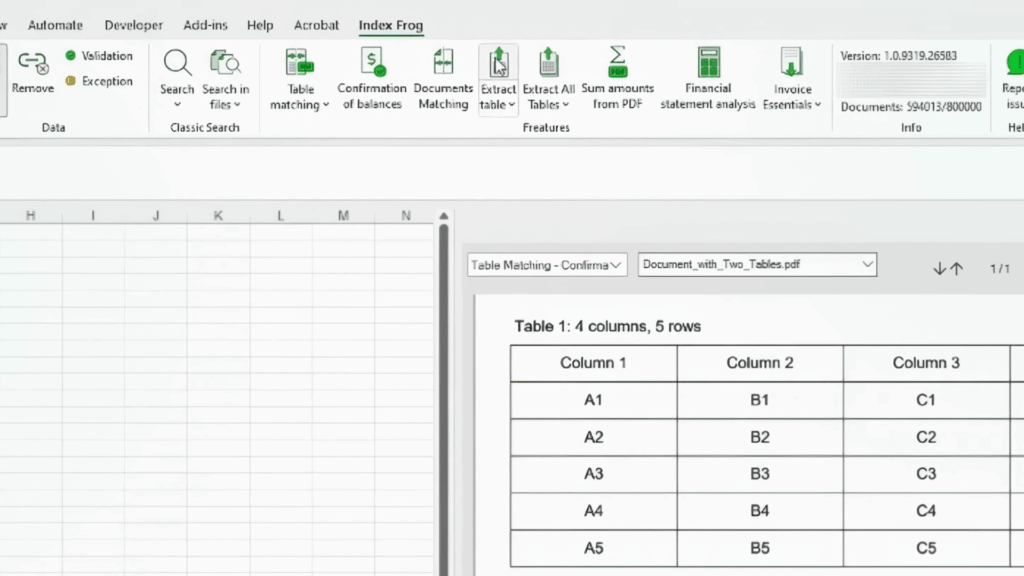Select the Index Frog tab
Screen dimensions: 1024x576
point(391,25)
